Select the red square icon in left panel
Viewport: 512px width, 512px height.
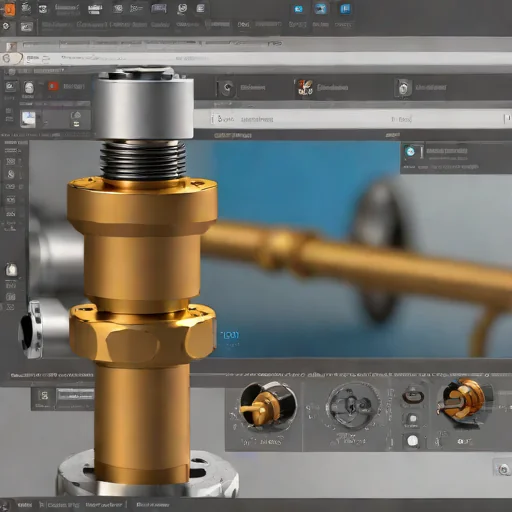(53, 86)
